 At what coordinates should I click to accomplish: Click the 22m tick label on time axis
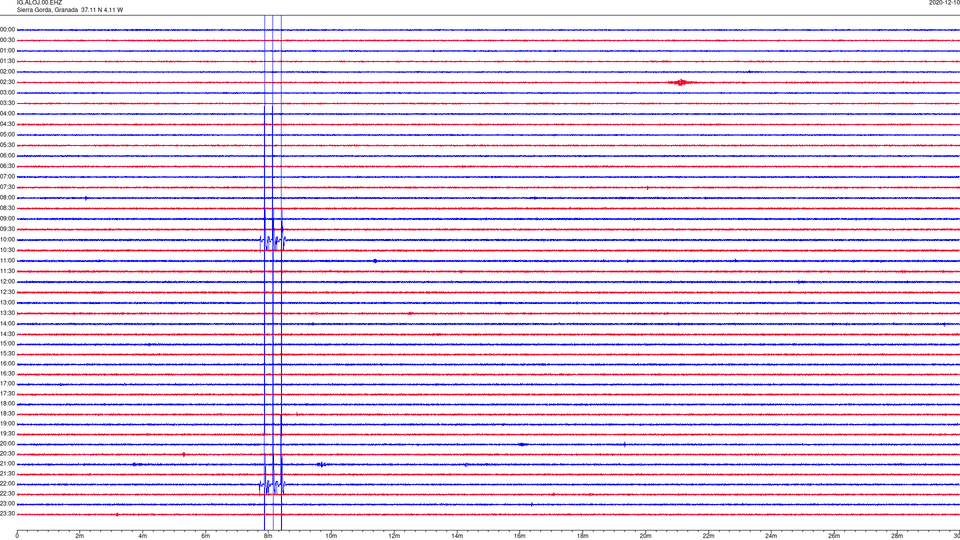708,536
